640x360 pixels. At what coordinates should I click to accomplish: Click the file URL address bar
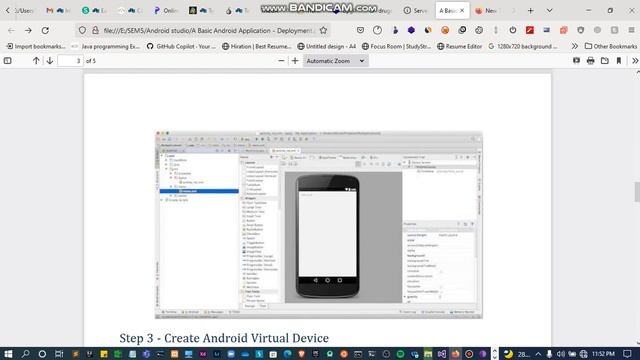(208, 30)
